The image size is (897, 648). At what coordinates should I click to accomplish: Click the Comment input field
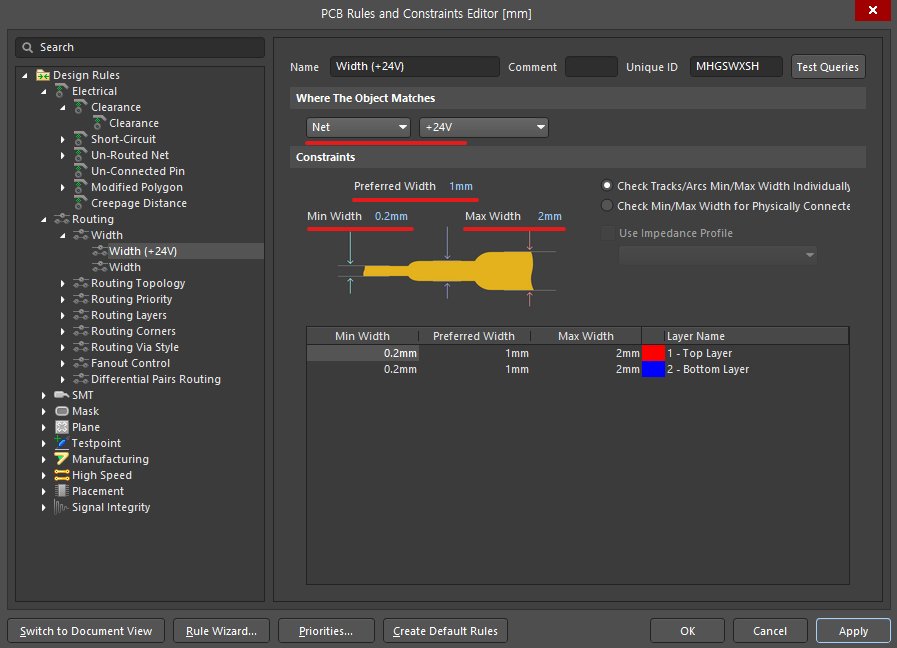[592, 66]
